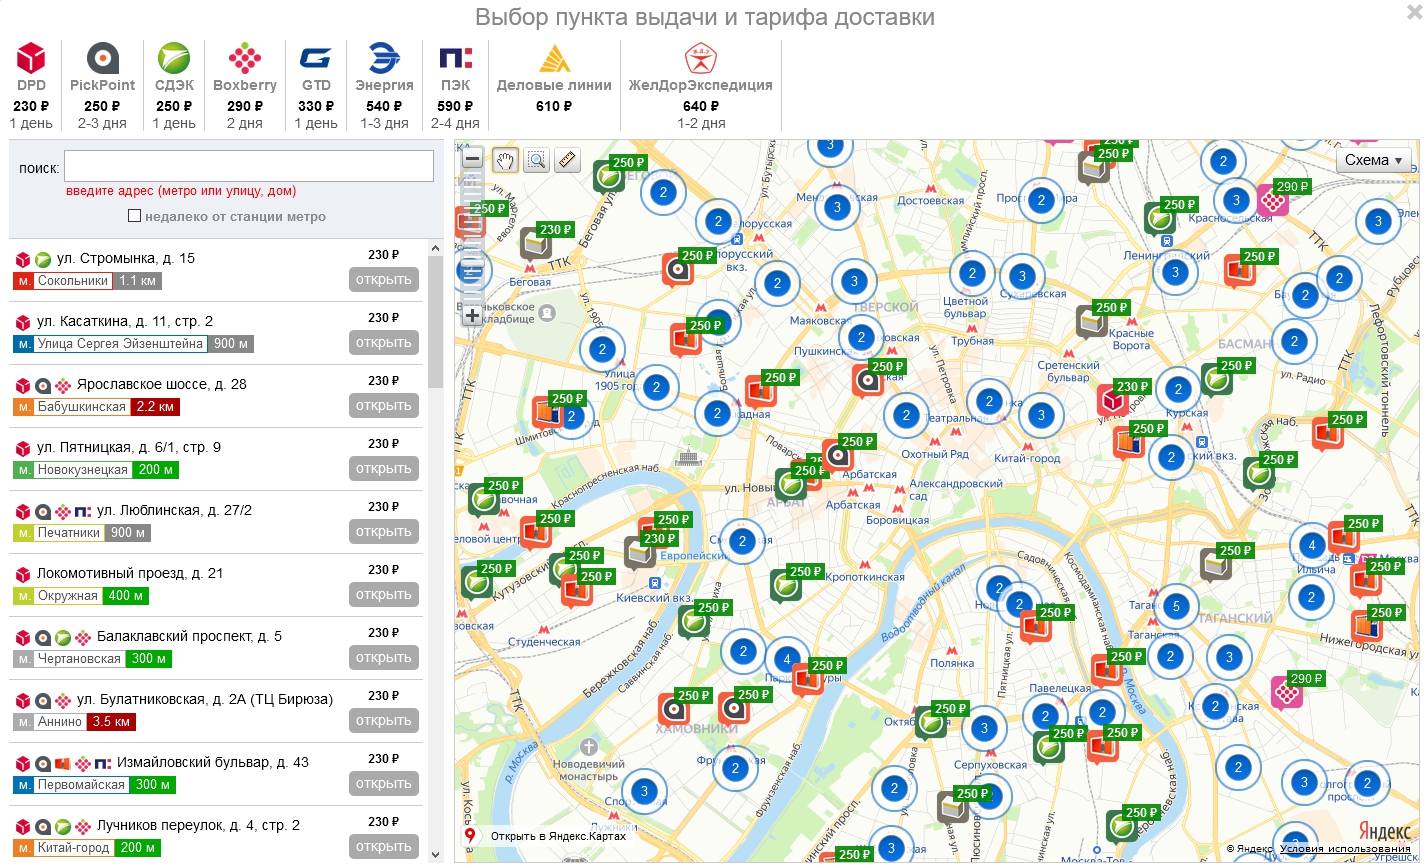Viewport: 1426px width, 868px height.
Task: Click the Яндекс logo on the map
Action: [1384, 831]
